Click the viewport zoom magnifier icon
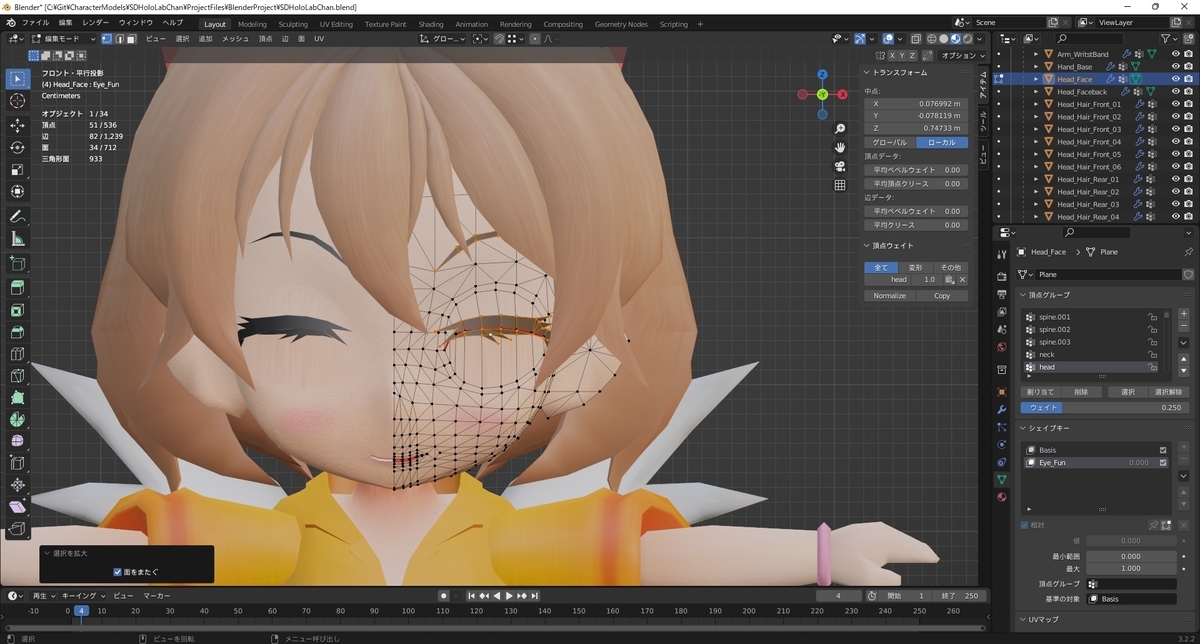Screen dimensions: 1200x644 click(841, 129)
